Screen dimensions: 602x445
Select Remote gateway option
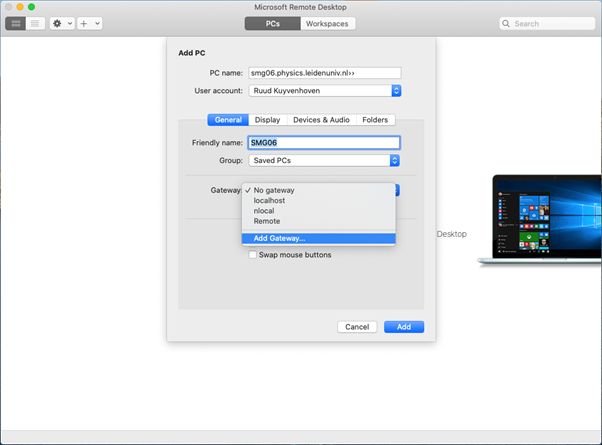click(x=268, y=221)
